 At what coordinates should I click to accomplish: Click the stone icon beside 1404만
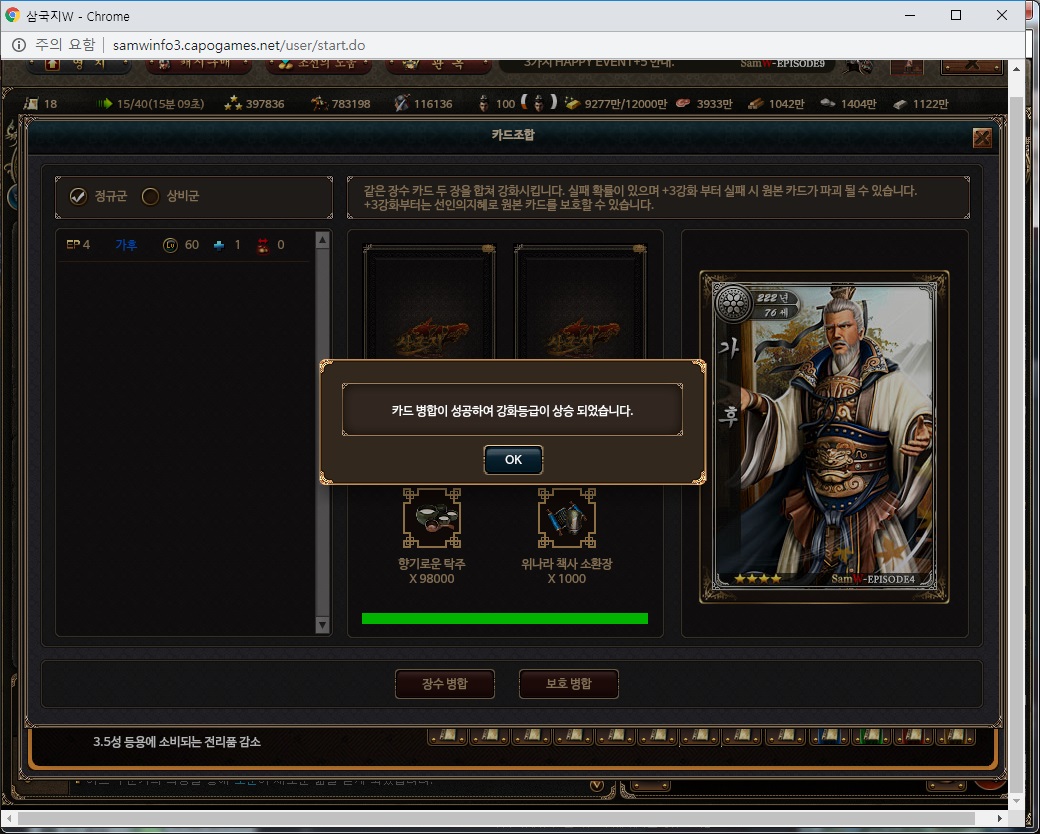pyautogui.click(x=827, y=104)
